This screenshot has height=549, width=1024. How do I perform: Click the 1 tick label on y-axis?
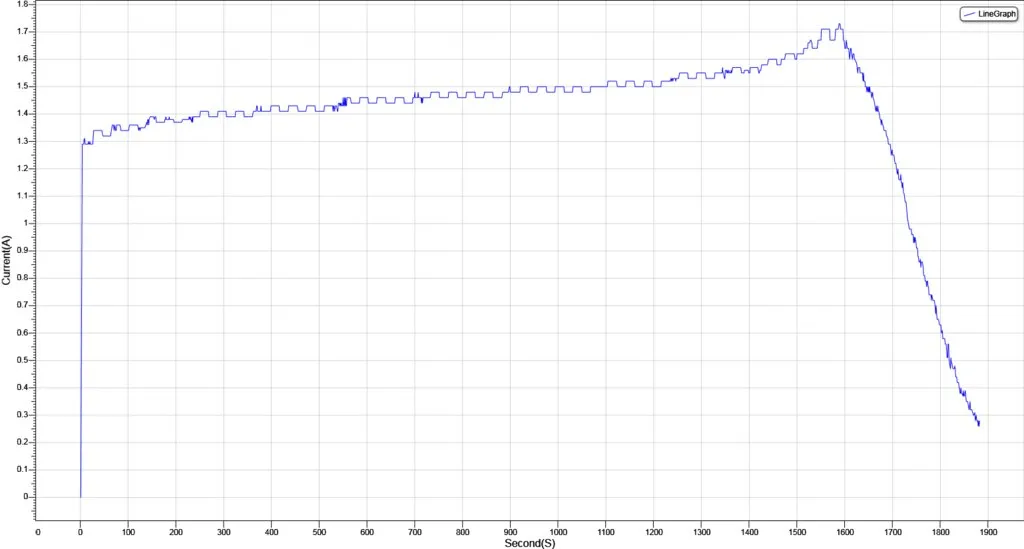[26, 223]
